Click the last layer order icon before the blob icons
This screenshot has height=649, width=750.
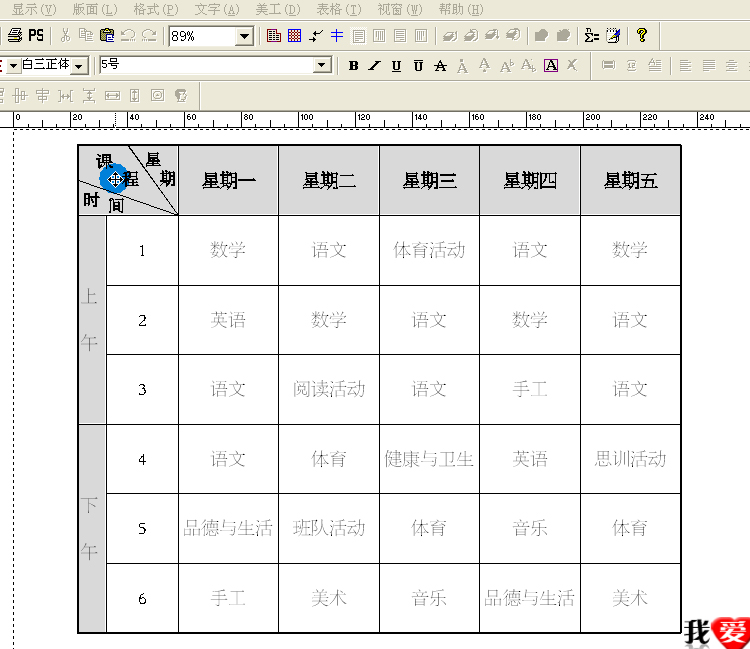513,35
